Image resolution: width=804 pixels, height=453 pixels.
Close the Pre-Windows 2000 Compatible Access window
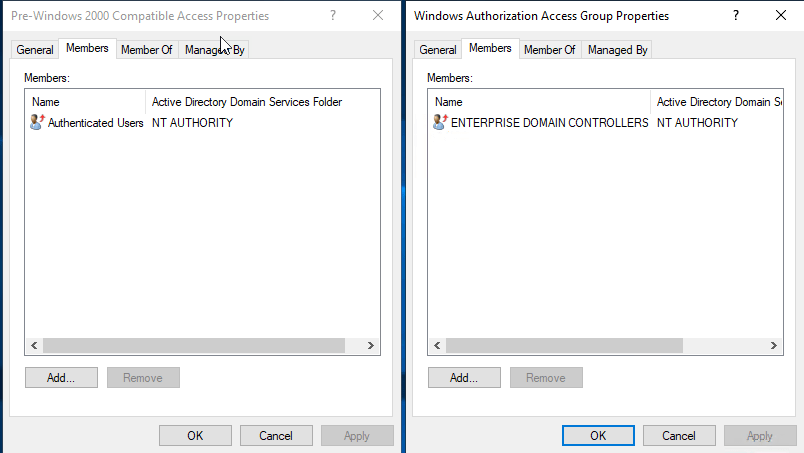[x=378, y=15]
